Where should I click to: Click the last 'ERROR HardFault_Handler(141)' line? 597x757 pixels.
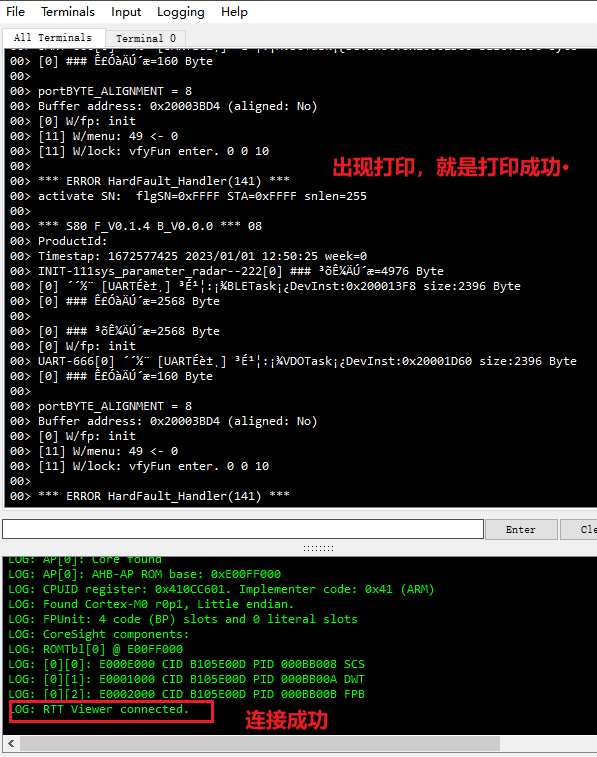150,496
